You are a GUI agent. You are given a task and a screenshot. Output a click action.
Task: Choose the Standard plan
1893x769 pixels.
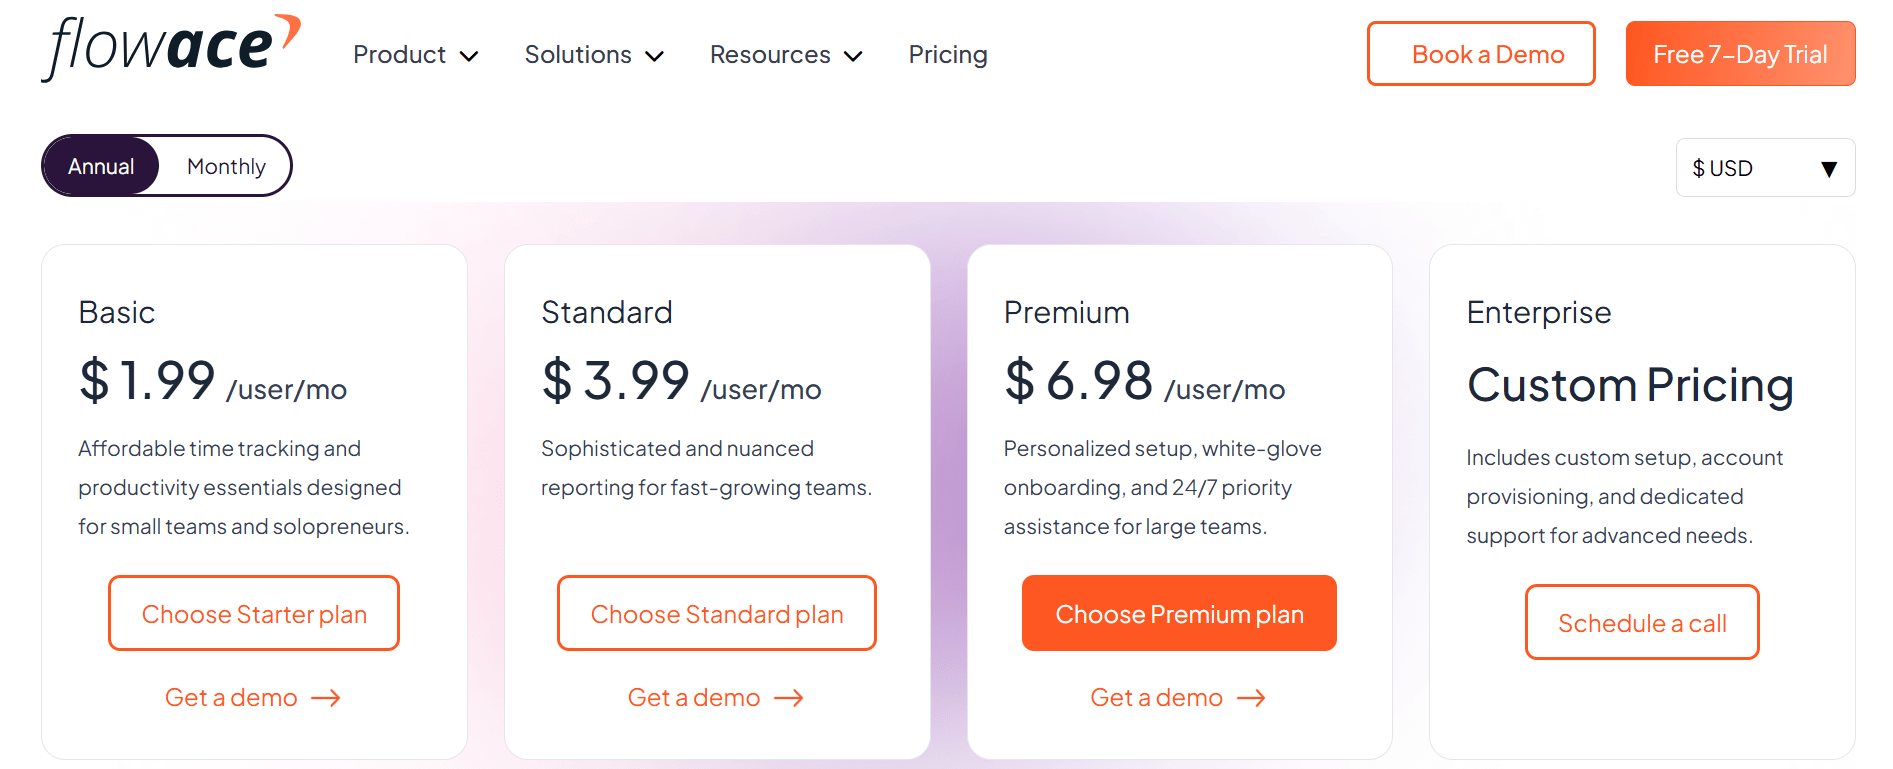pyautogui.click(x=716, y=613)
